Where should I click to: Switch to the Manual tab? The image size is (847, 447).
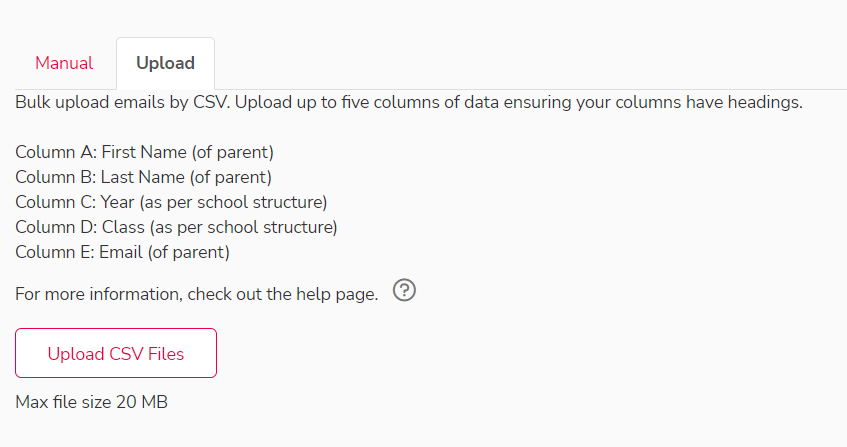pyautogui.click(x=64, y=63)
